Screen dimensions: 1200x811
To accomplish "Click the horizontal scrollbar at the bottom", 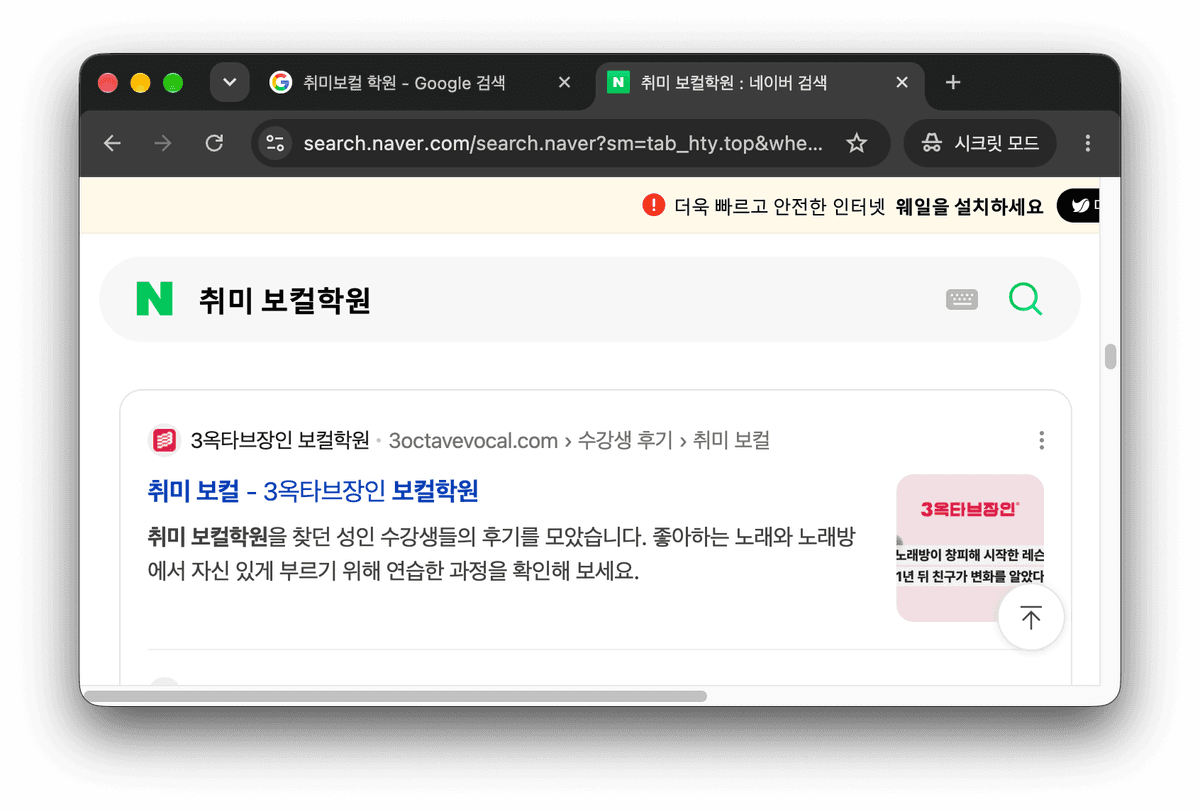I will click(x=395, y=695).
